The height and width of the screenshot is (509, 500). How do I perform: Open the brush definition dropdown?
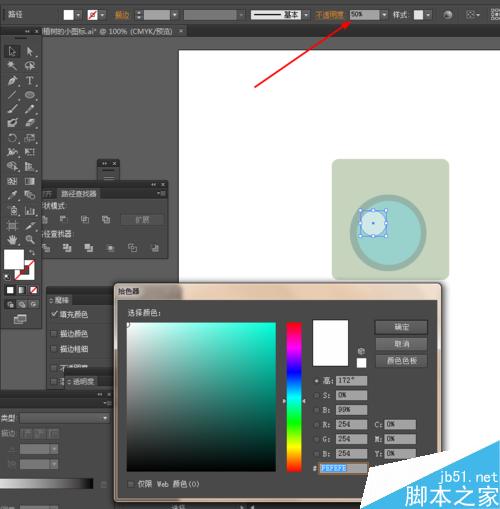point(306,15)
